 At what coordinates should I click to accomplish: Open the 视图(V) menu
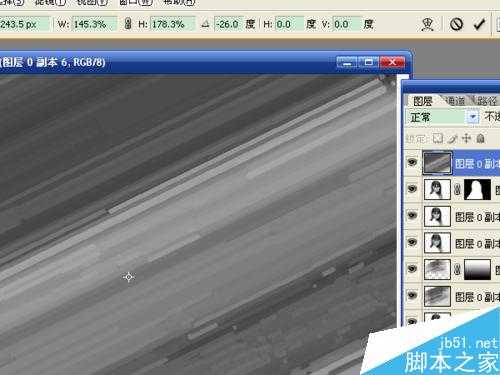coord(92,3)
